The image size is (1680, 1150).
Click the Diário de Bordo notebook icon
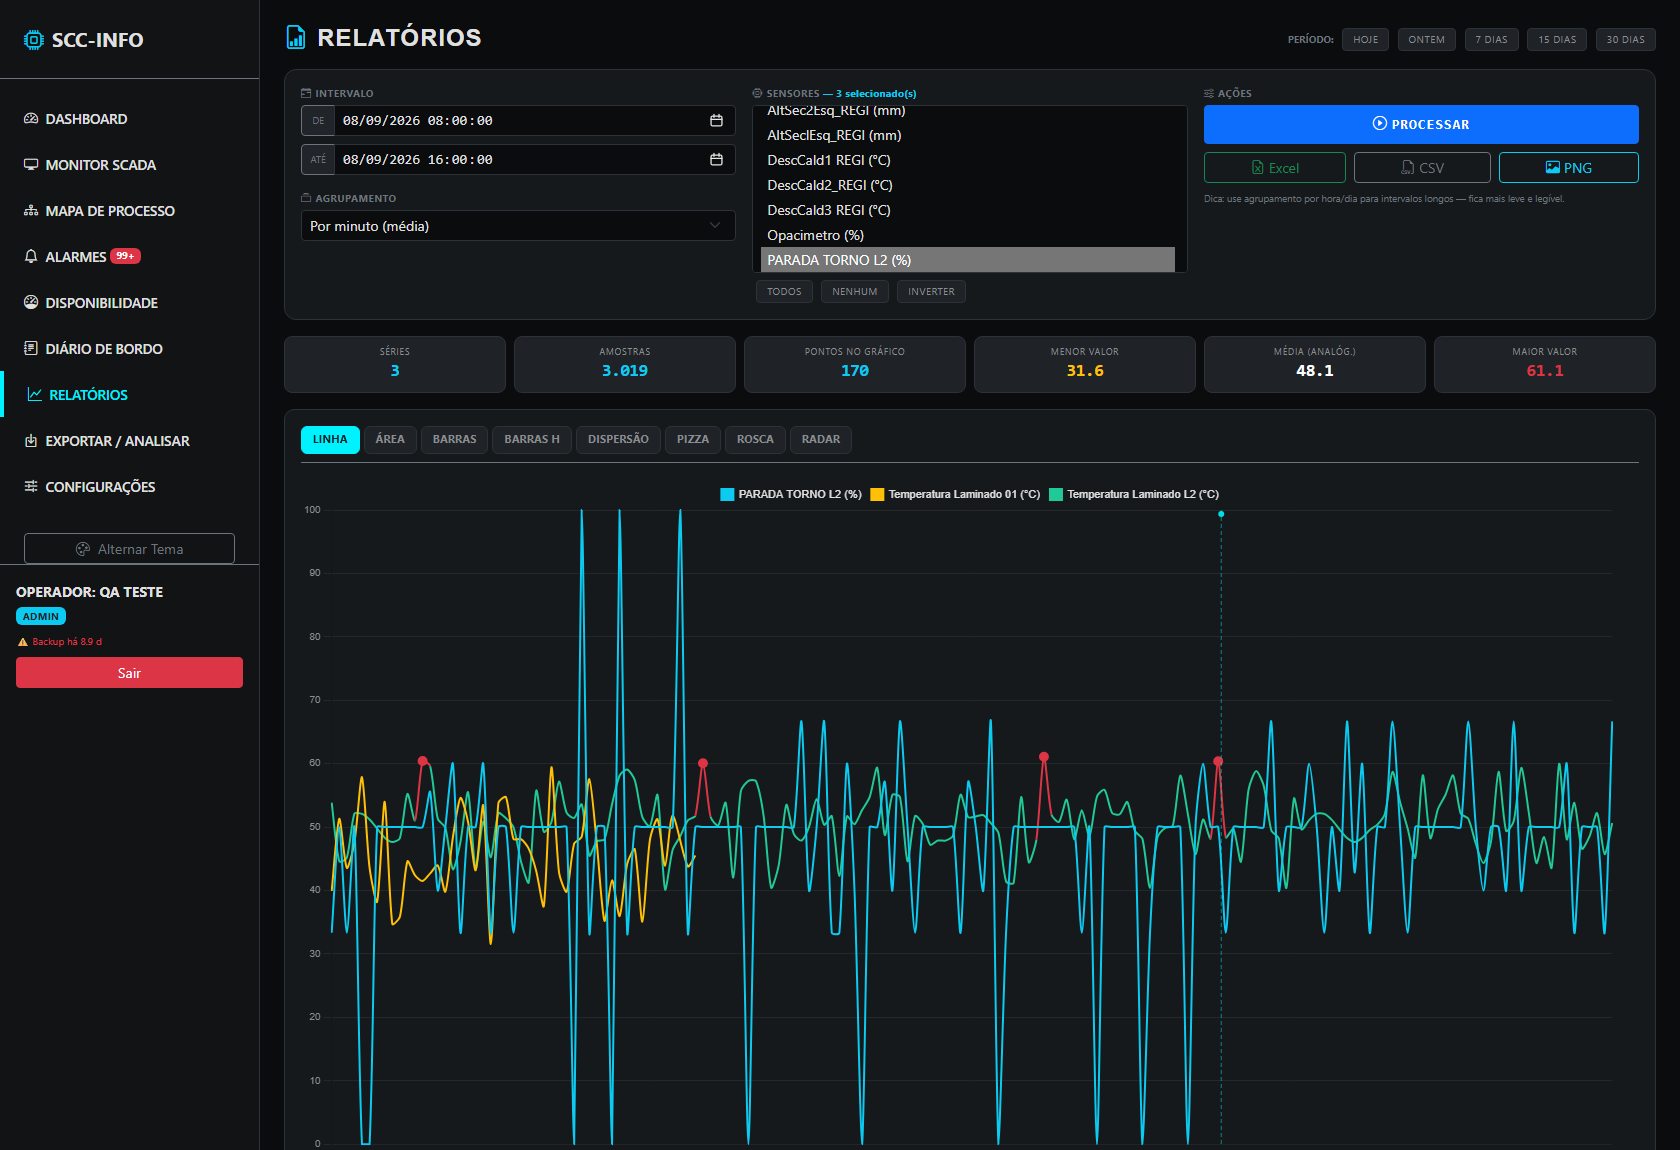(x=31, y=349)
